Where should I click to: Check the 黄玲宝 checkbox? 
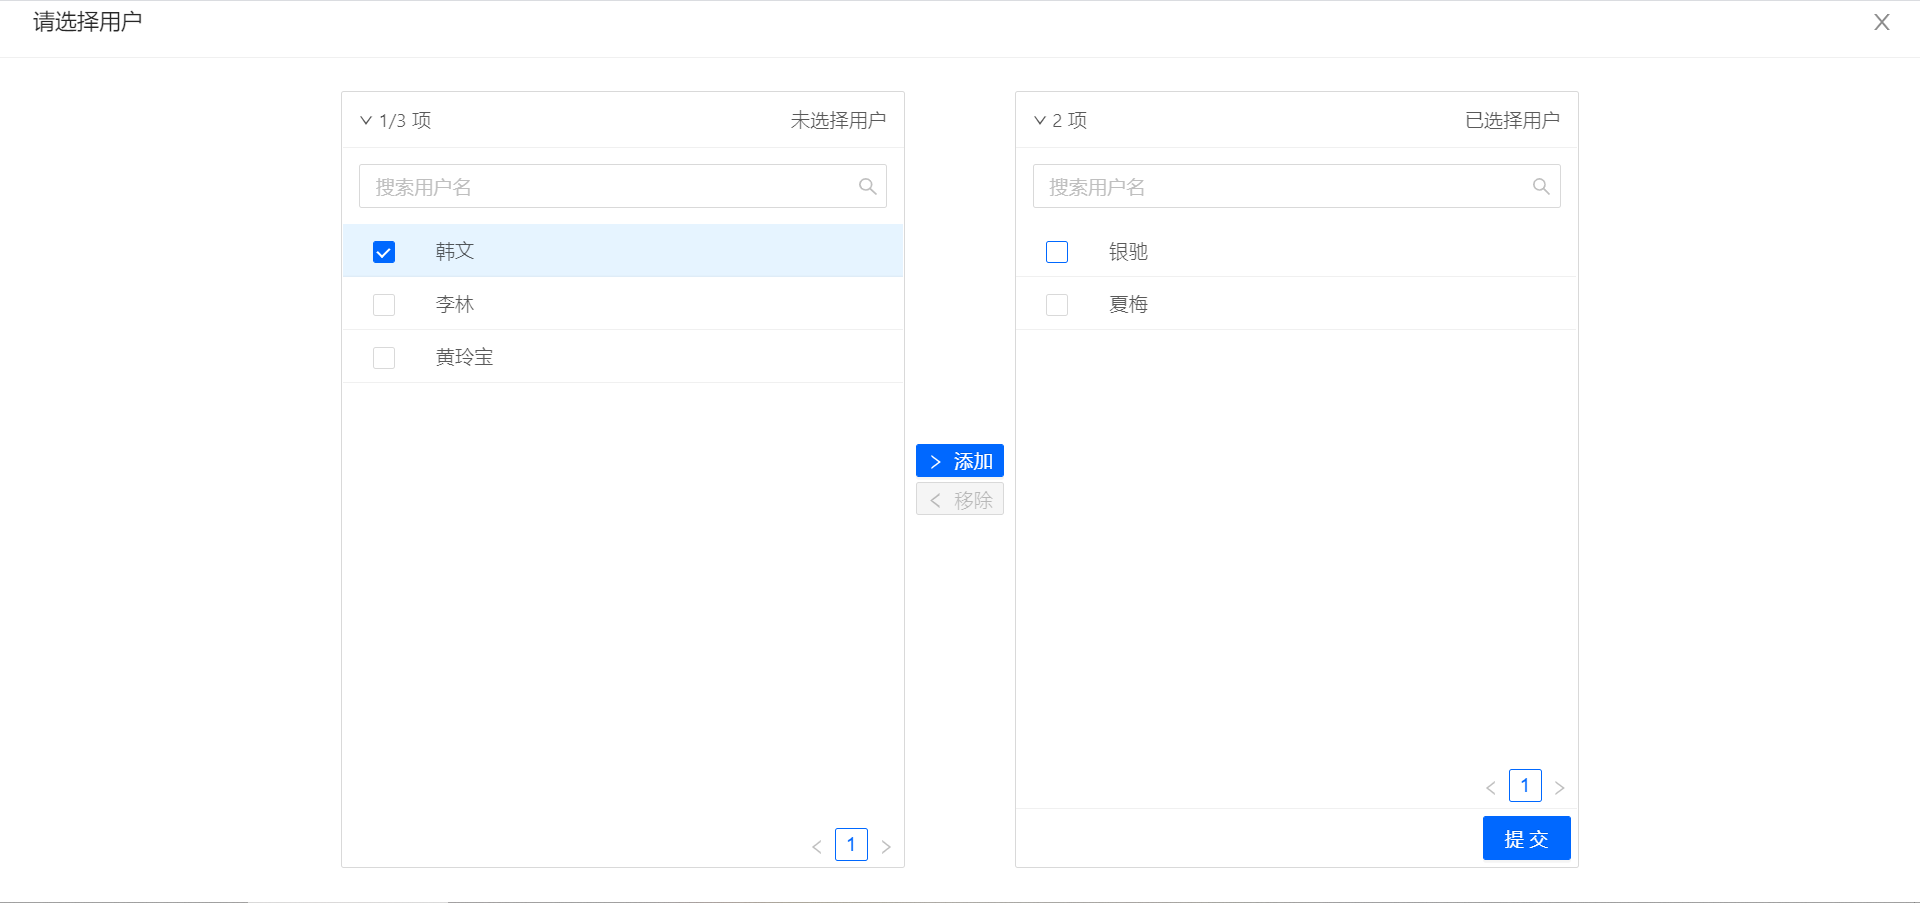[384, 358]
